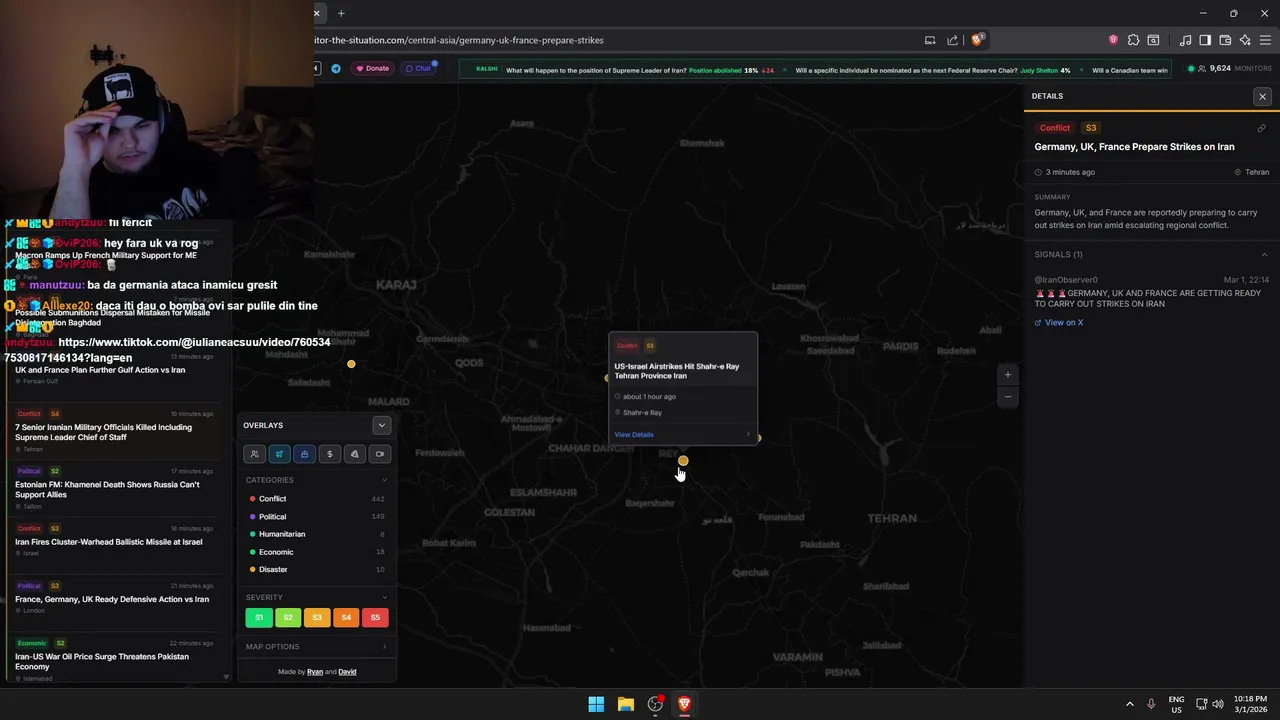The image size is (1280, 720).
Task: Collapse the Overlays panel chevron
Action: click(381, 425)
